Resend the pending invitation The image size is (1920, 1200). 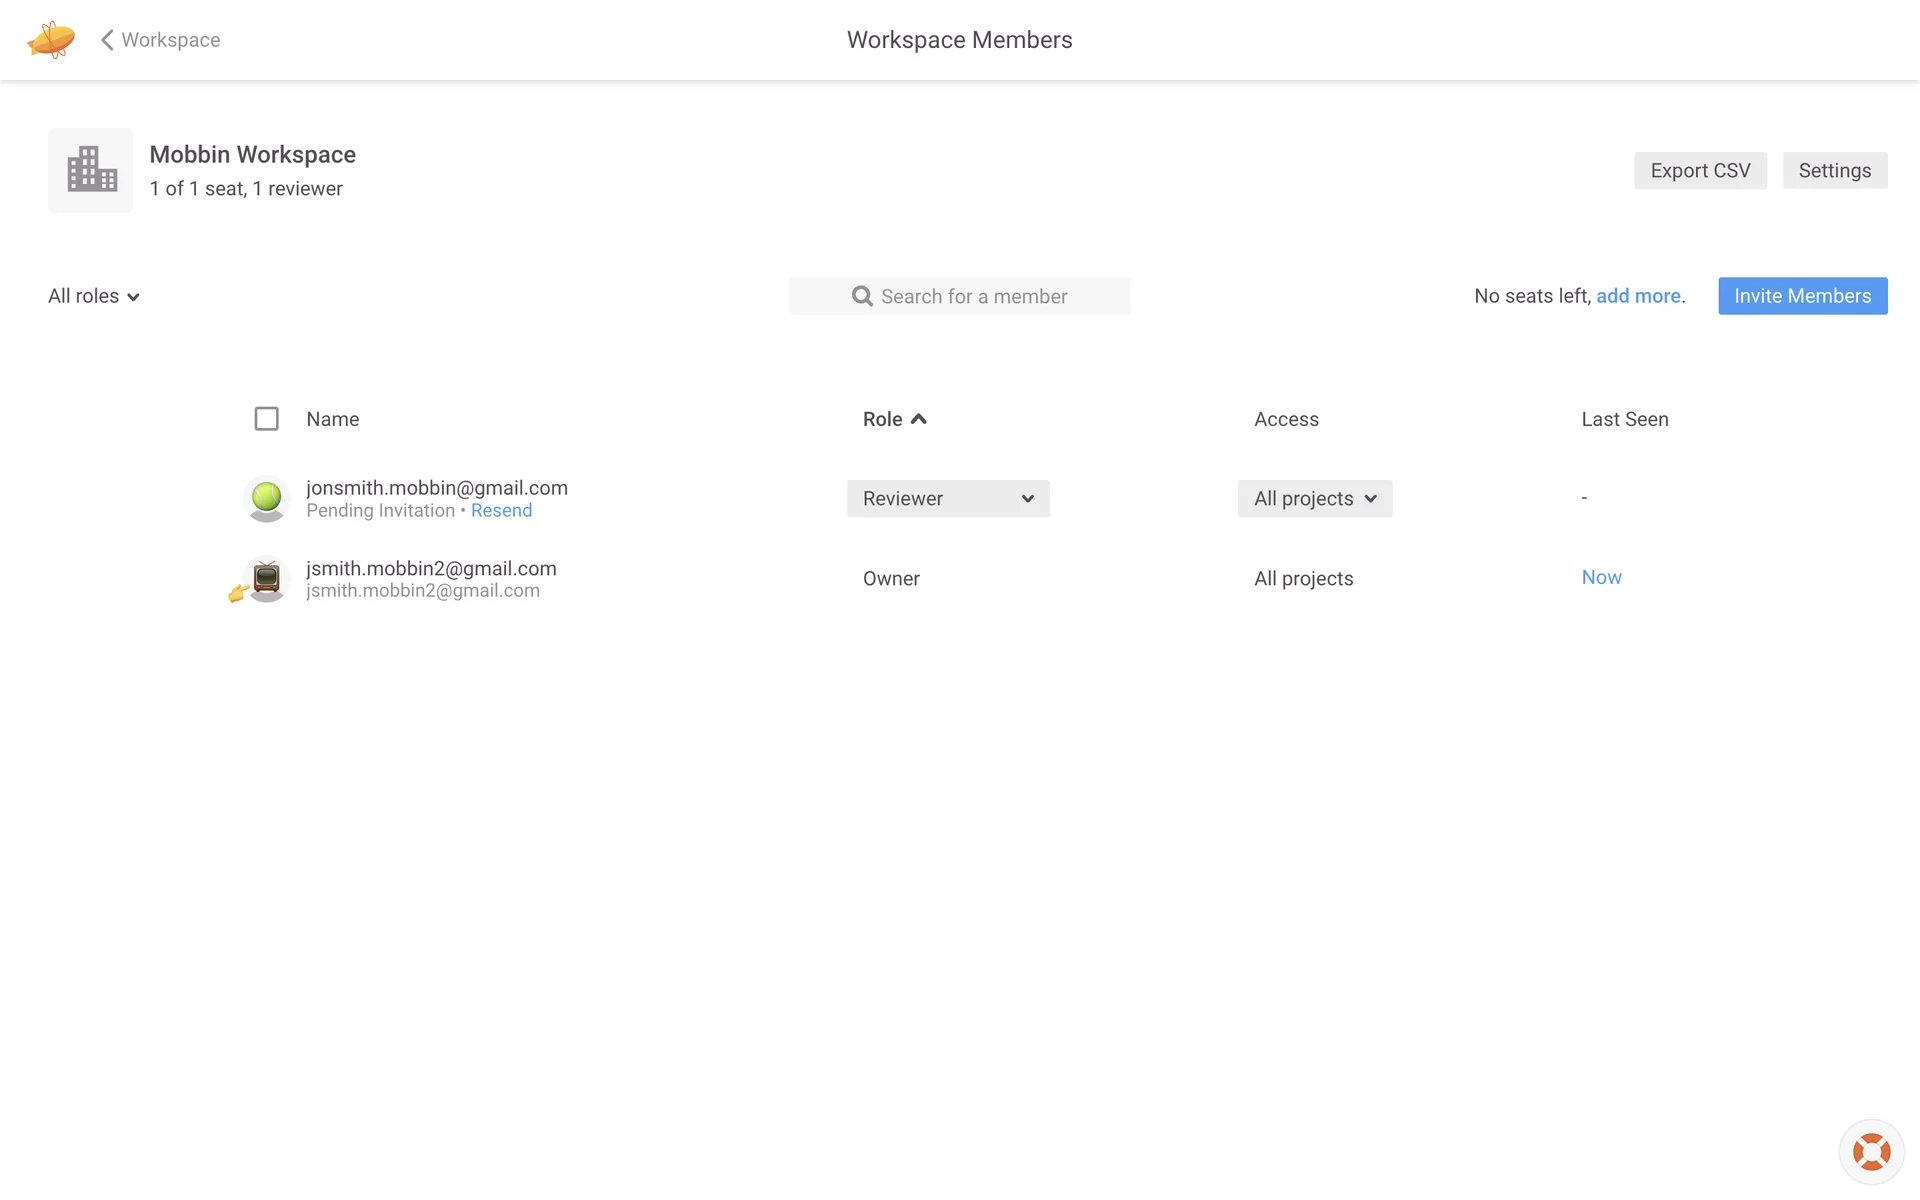[501, 511]
